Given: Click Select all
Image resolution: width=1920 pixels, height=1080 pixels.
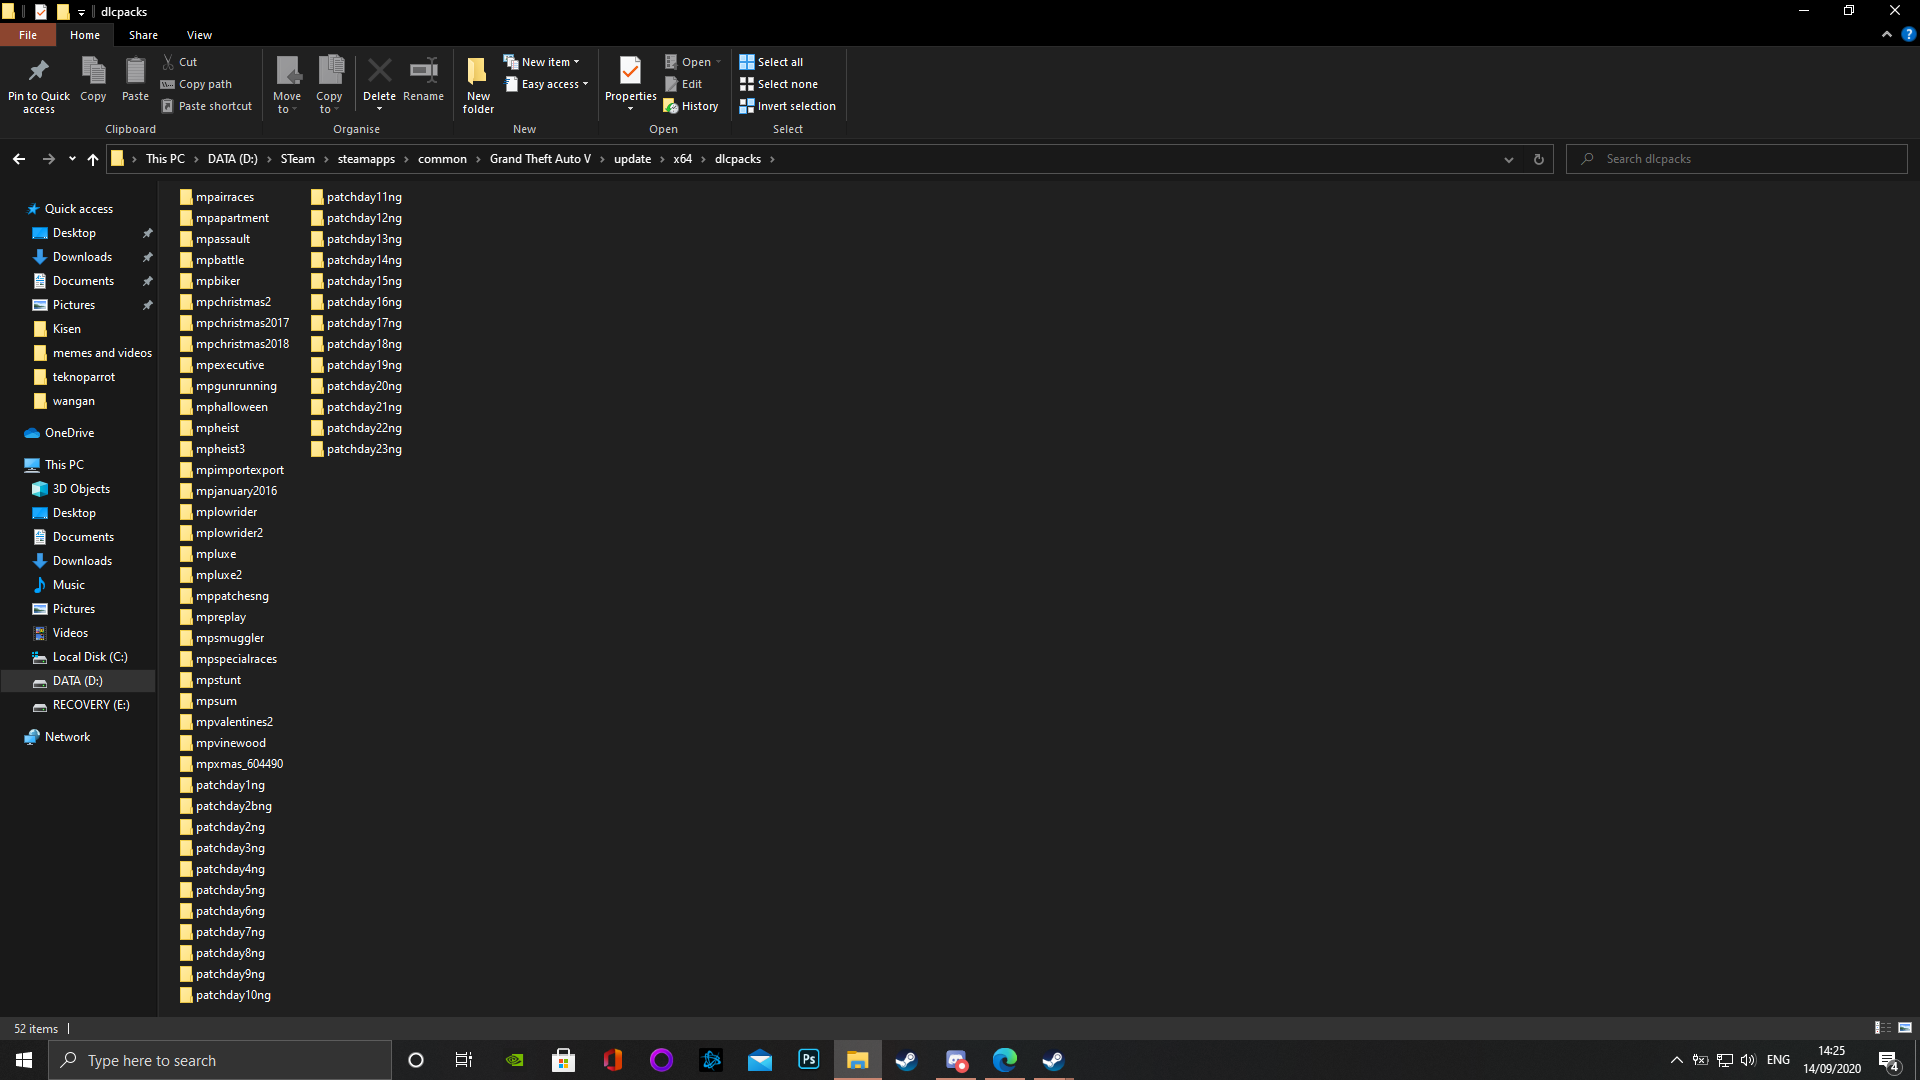Looking at the screenshot, I should point(771,62).
